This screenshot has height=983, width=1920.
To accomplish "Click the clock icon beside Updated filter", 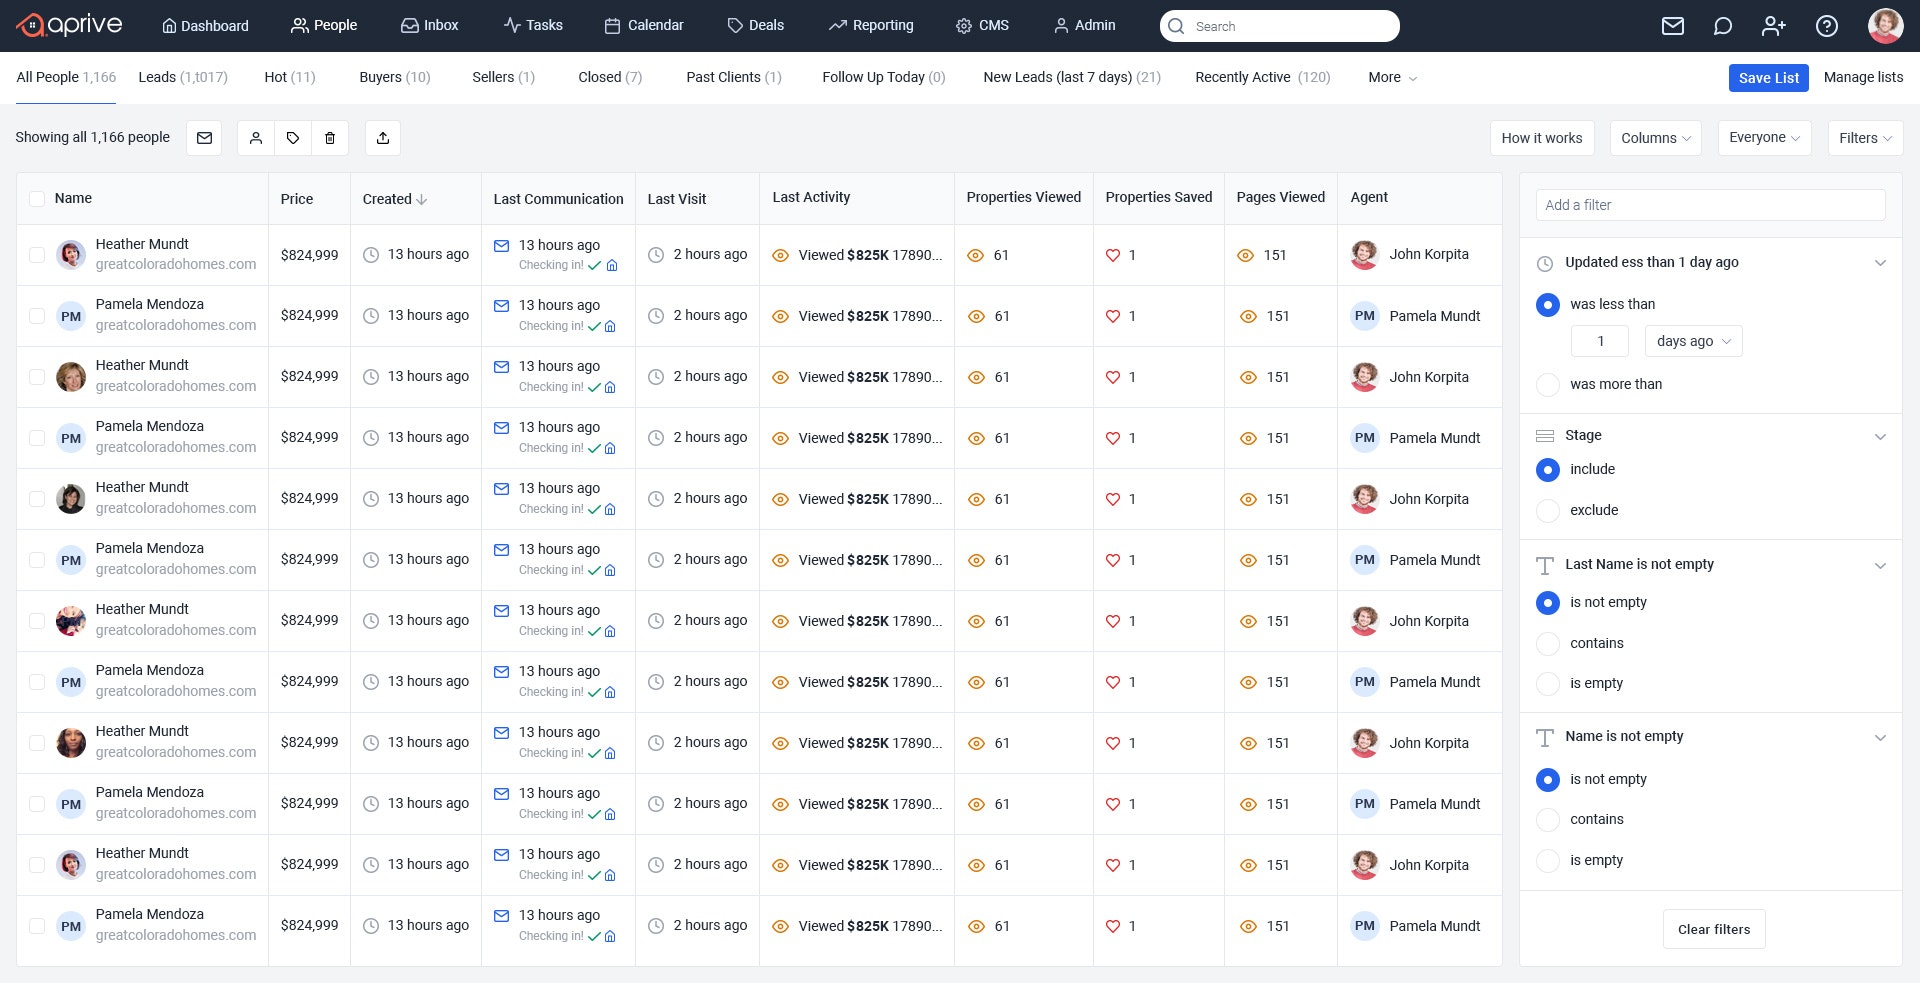I will coord(1545,263).
